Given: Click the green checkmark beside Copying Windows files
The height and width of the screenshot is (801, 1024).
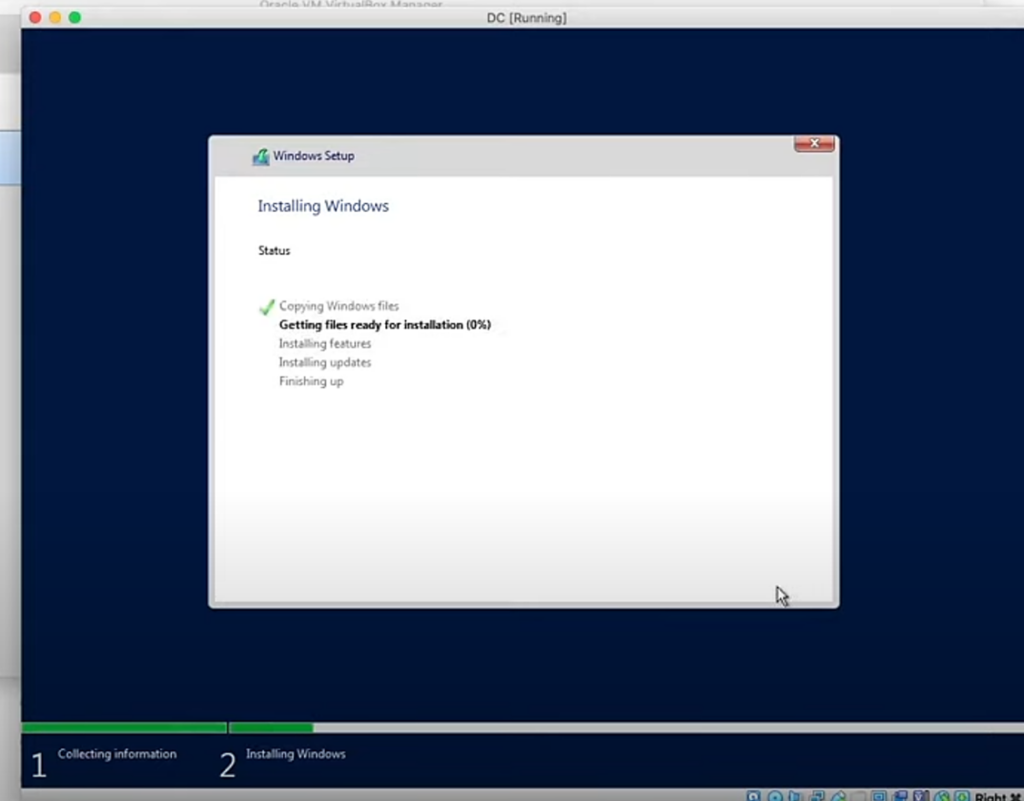Looking at the screenshot, I should pos(266,307).
